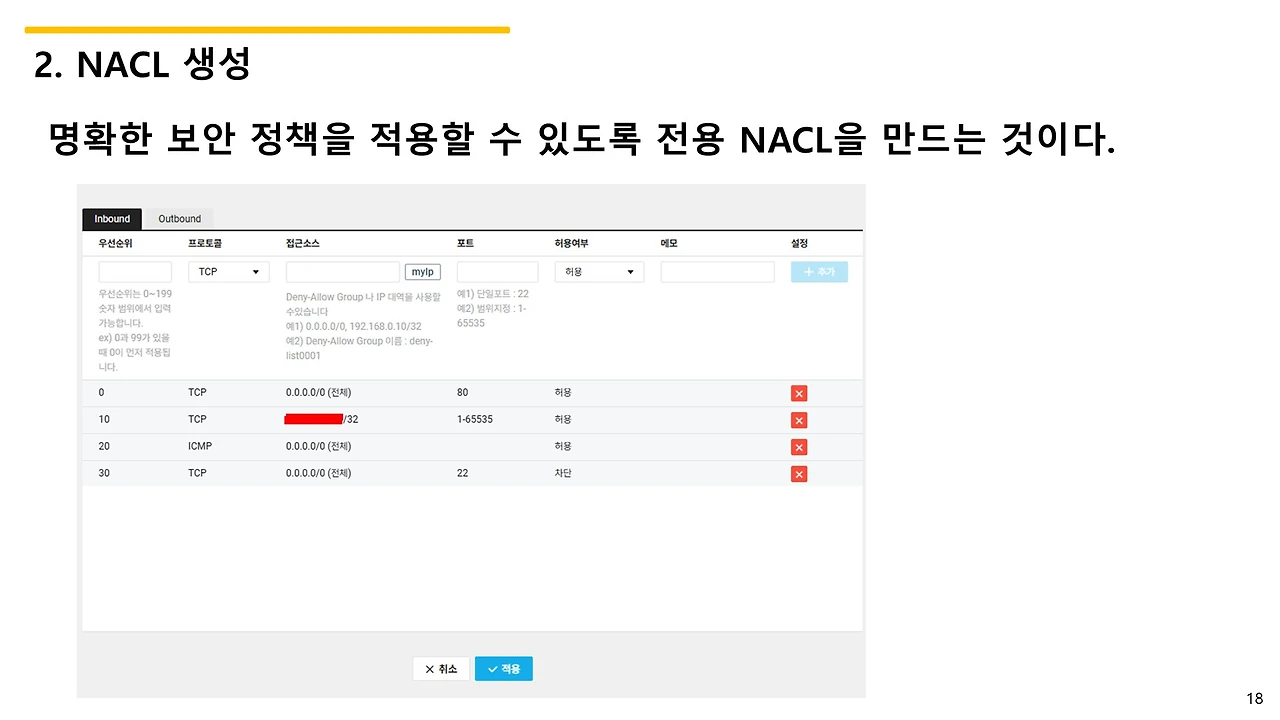
Task: Click the 접근소스 source address field
Action: [x=342, y=271]
